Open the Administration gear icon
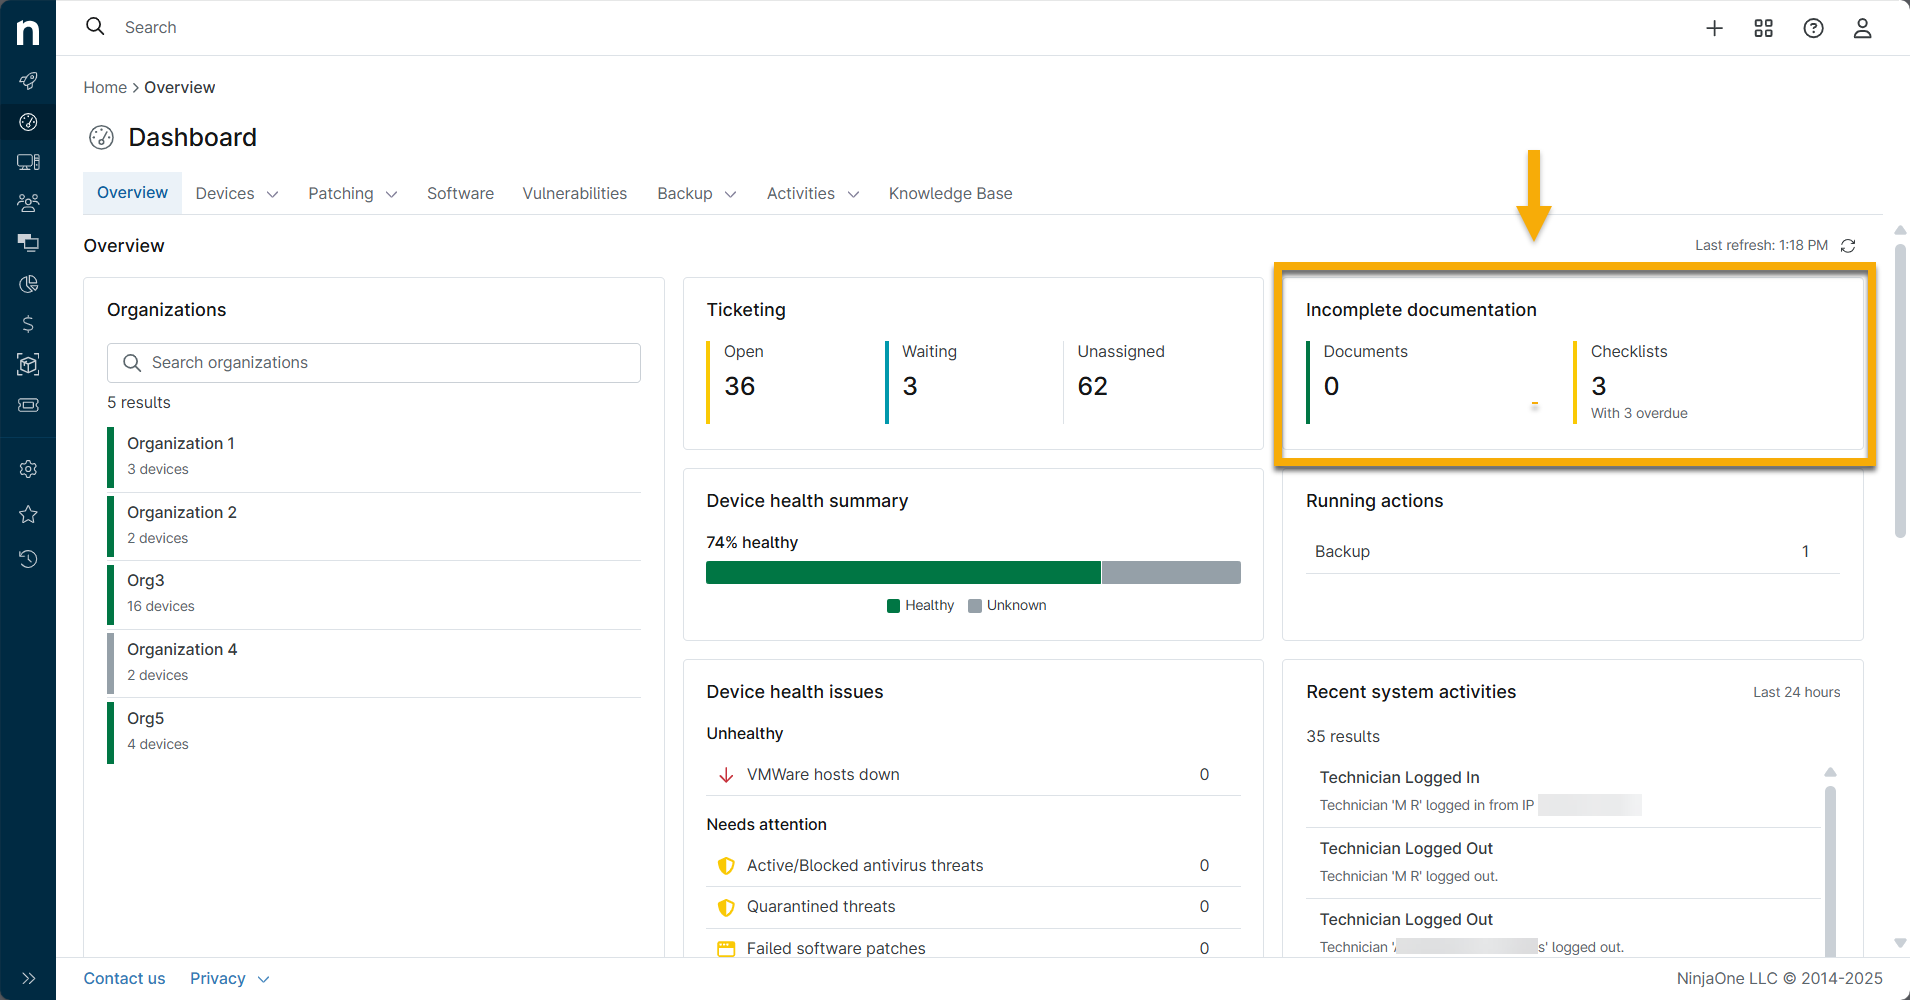1910x1000 pixels. [28, 468]
